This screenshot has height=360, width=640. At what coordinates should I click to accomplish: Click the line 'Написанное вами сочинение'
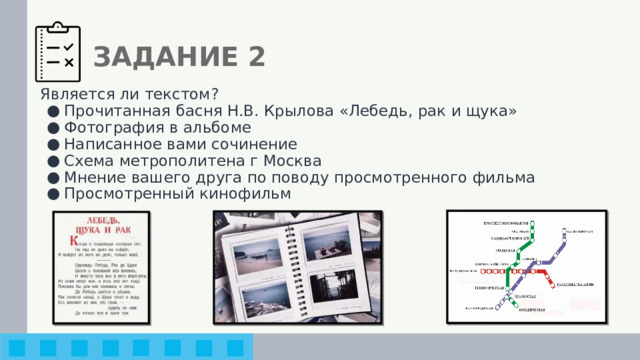(x=180, y=144)
